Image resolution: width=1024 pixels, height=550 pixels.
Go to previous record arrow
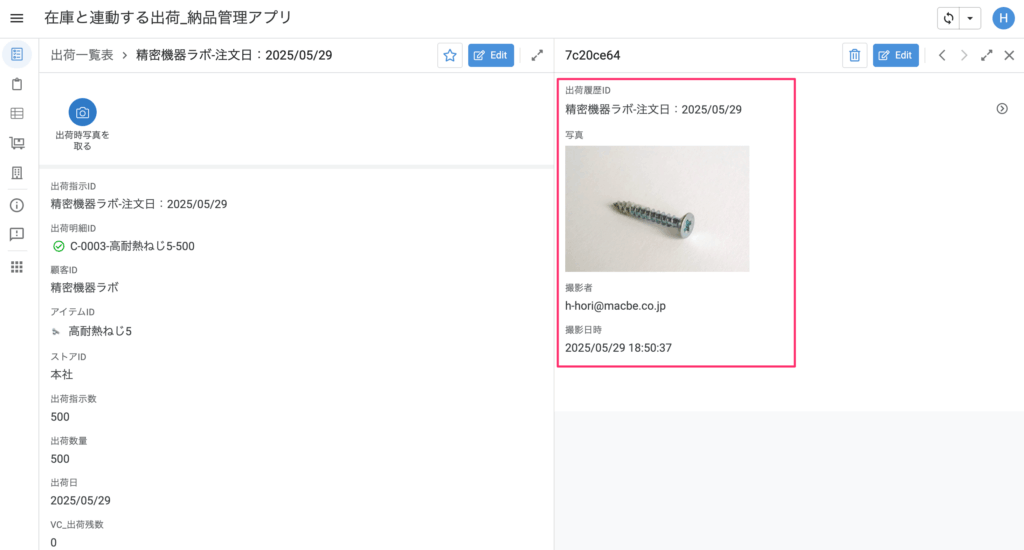click(x=942, y=56)
